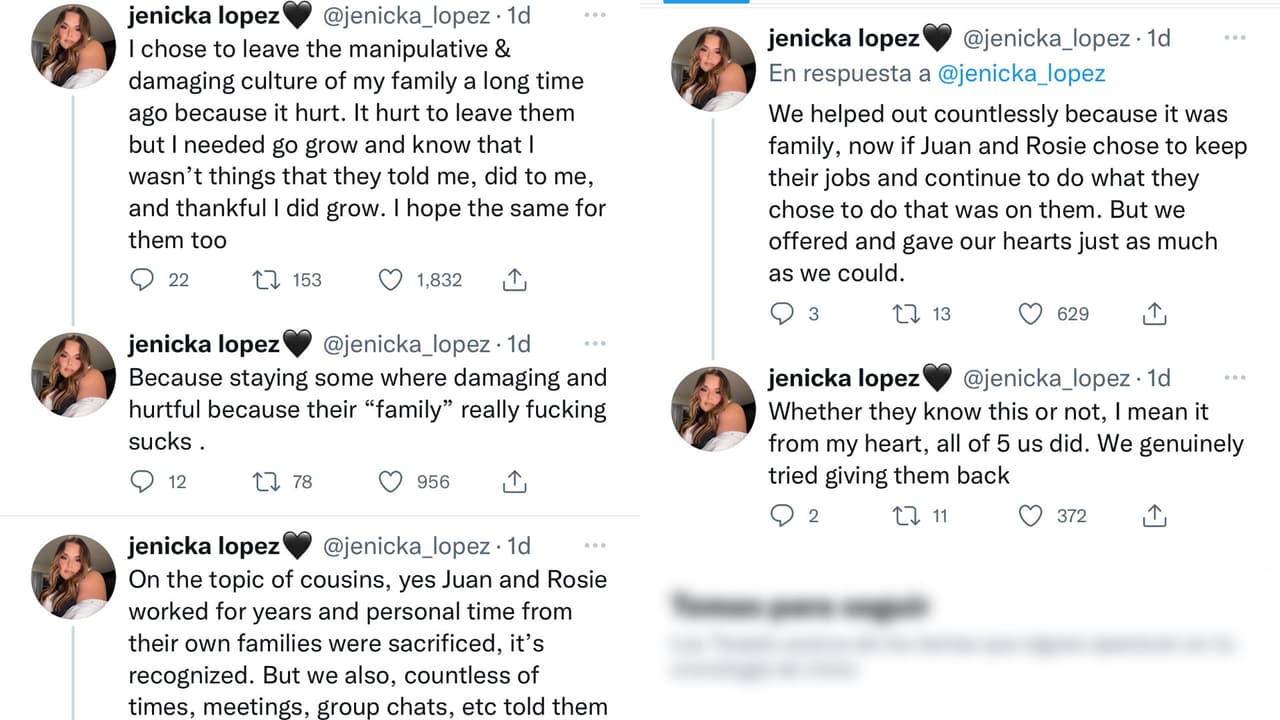
Task: Toggle the like on the 'Whether they know' tweet
Action: (1030, 516)
